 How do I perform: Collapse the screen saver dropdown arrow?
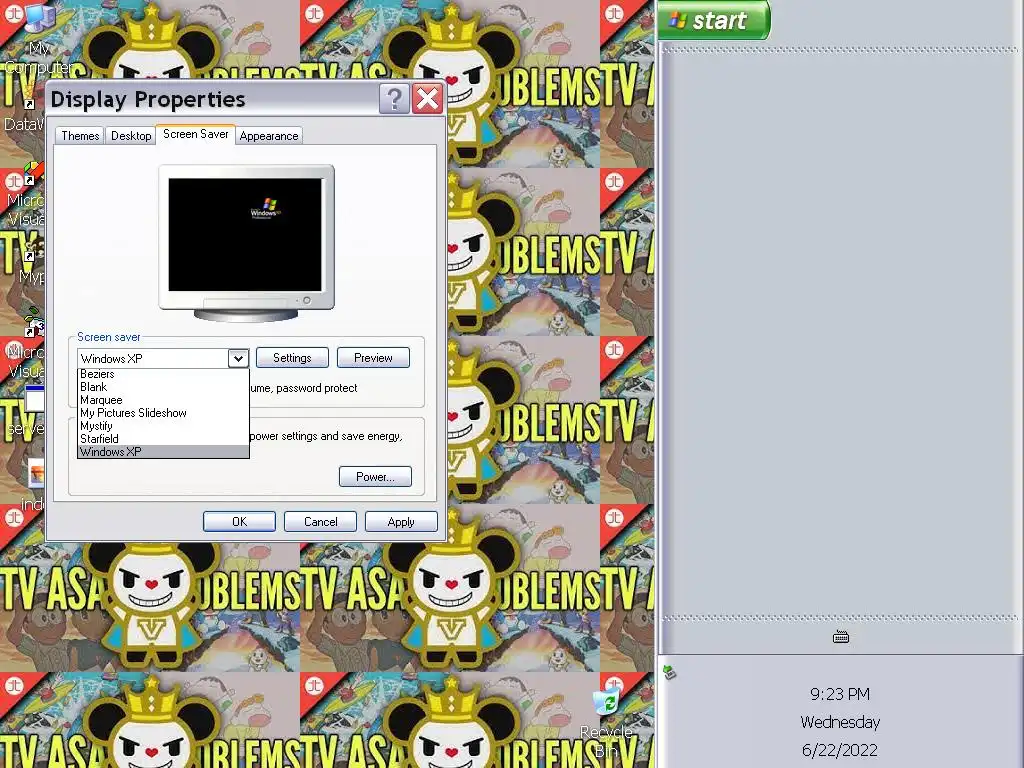(238, 358)
